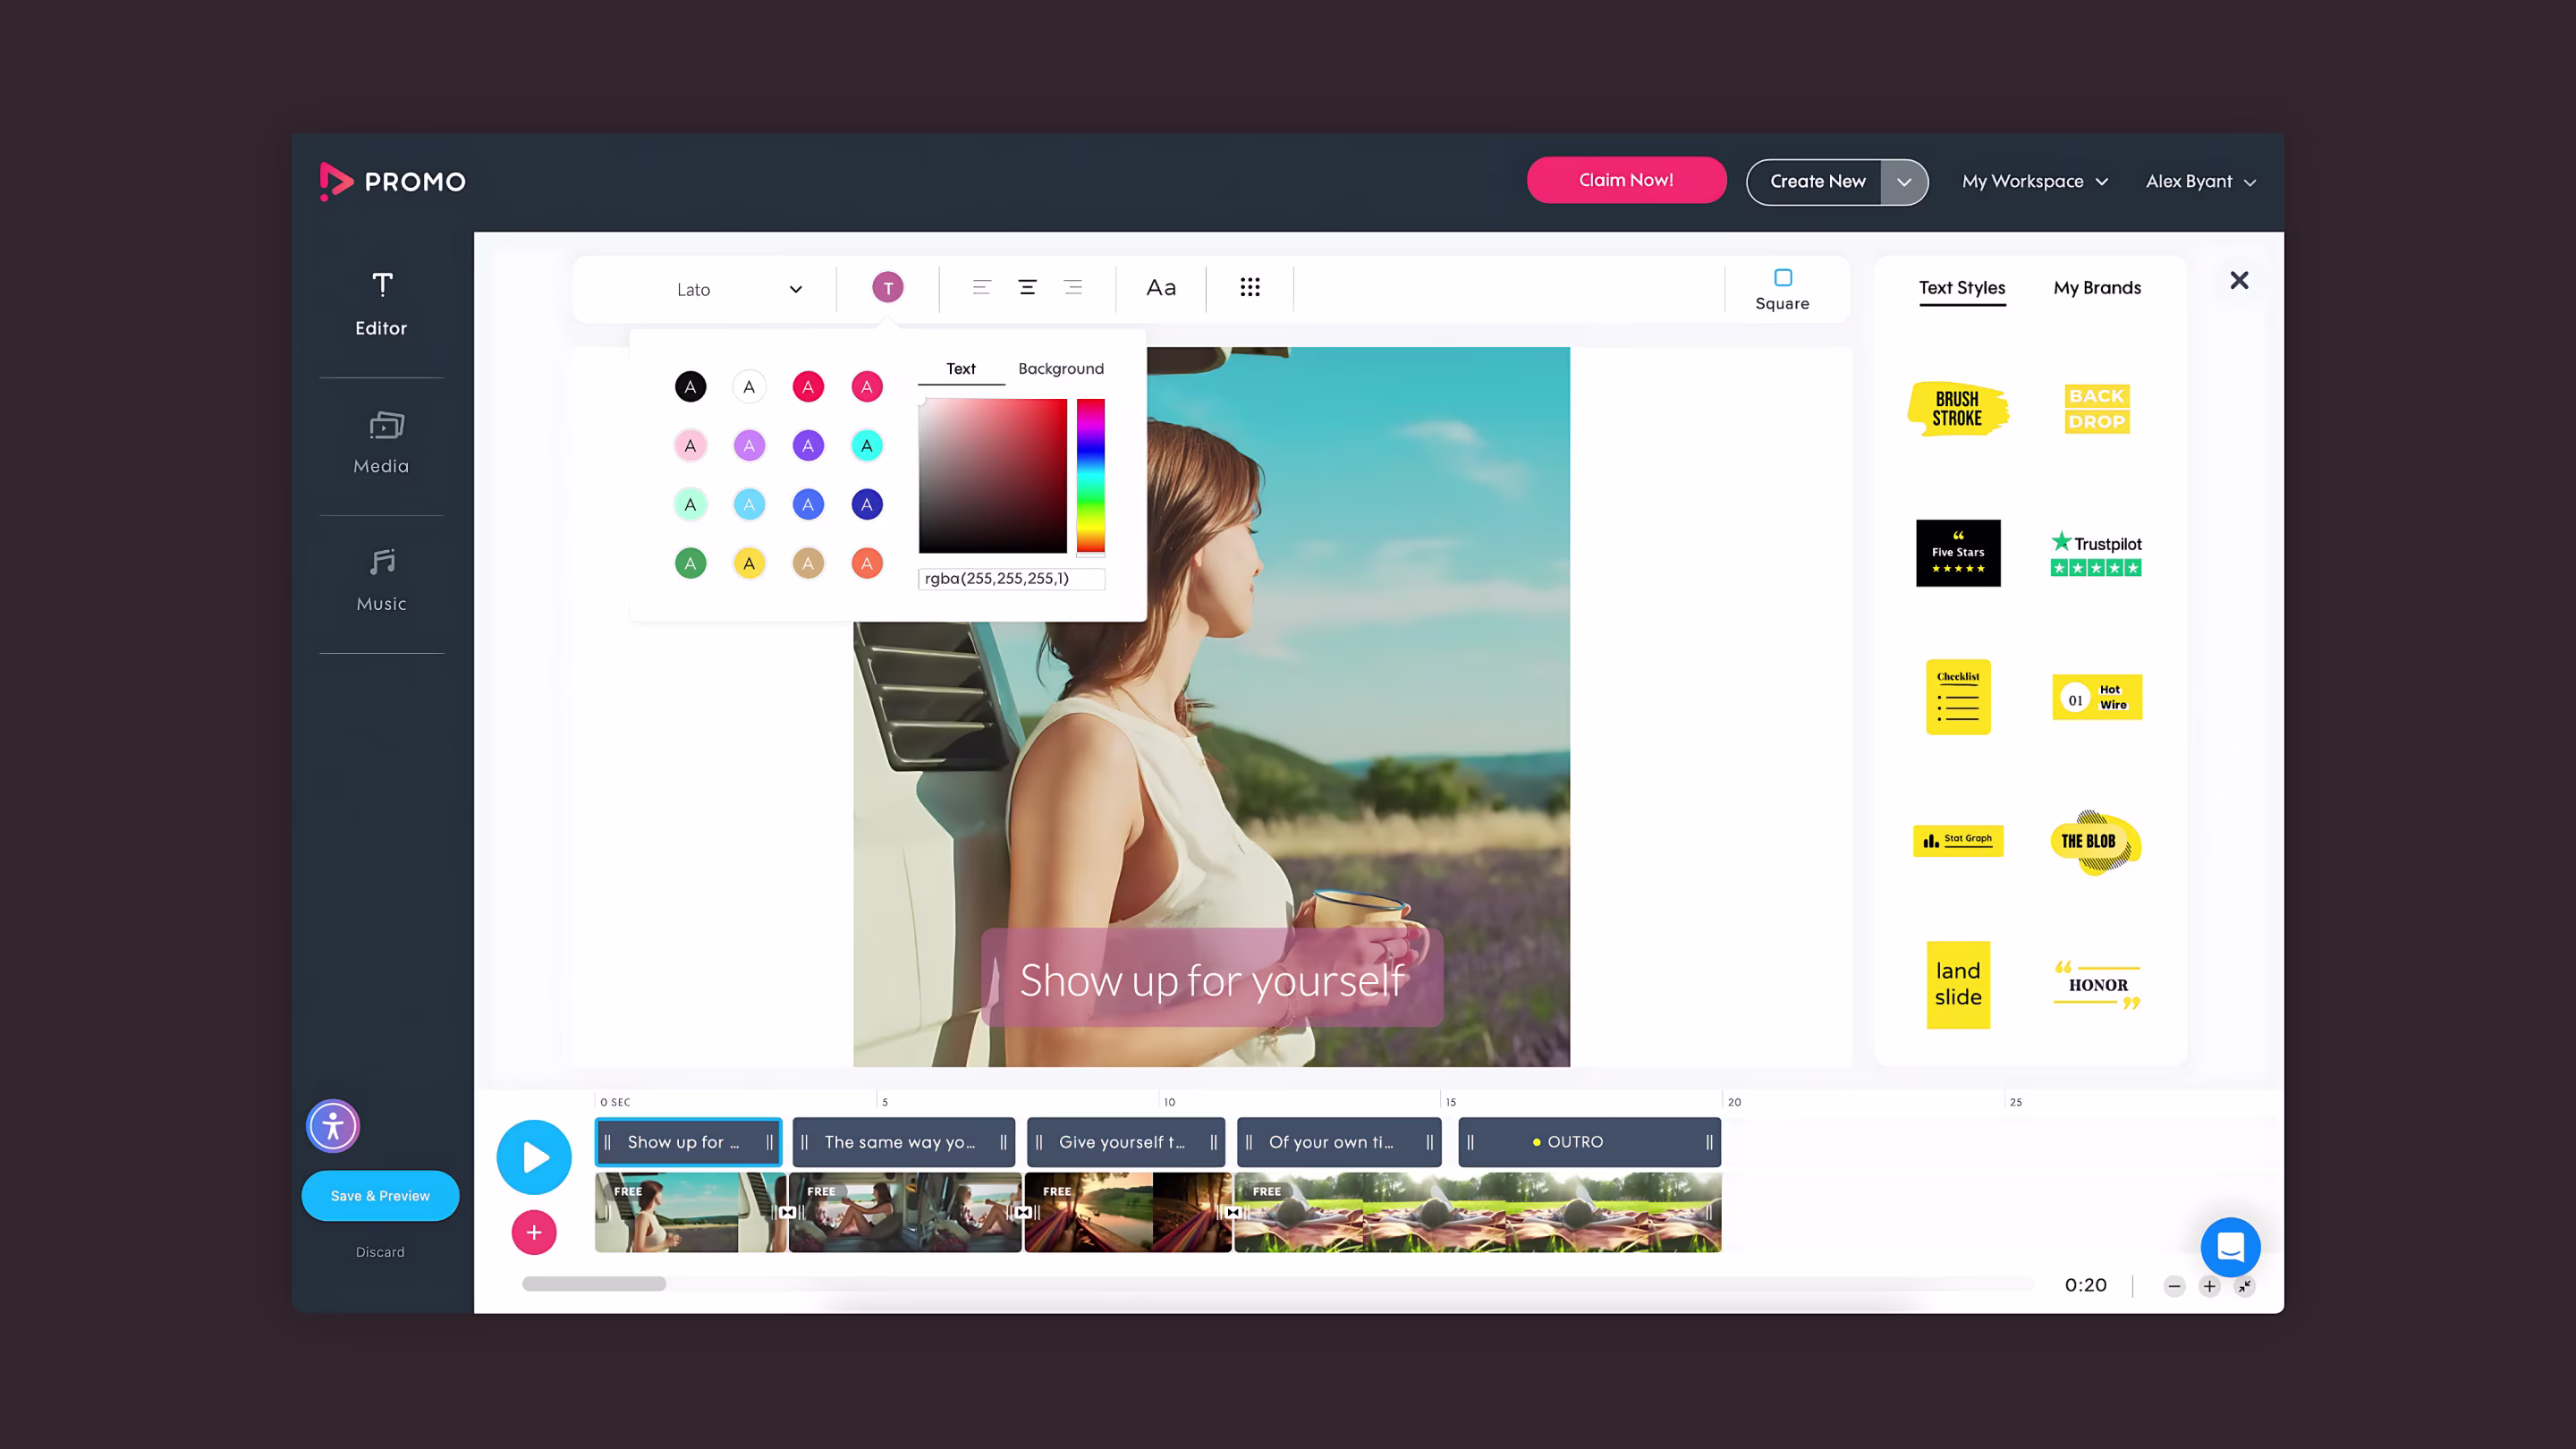Select the hammock sunset video thumbnail

click(x=1127, y=1213)
